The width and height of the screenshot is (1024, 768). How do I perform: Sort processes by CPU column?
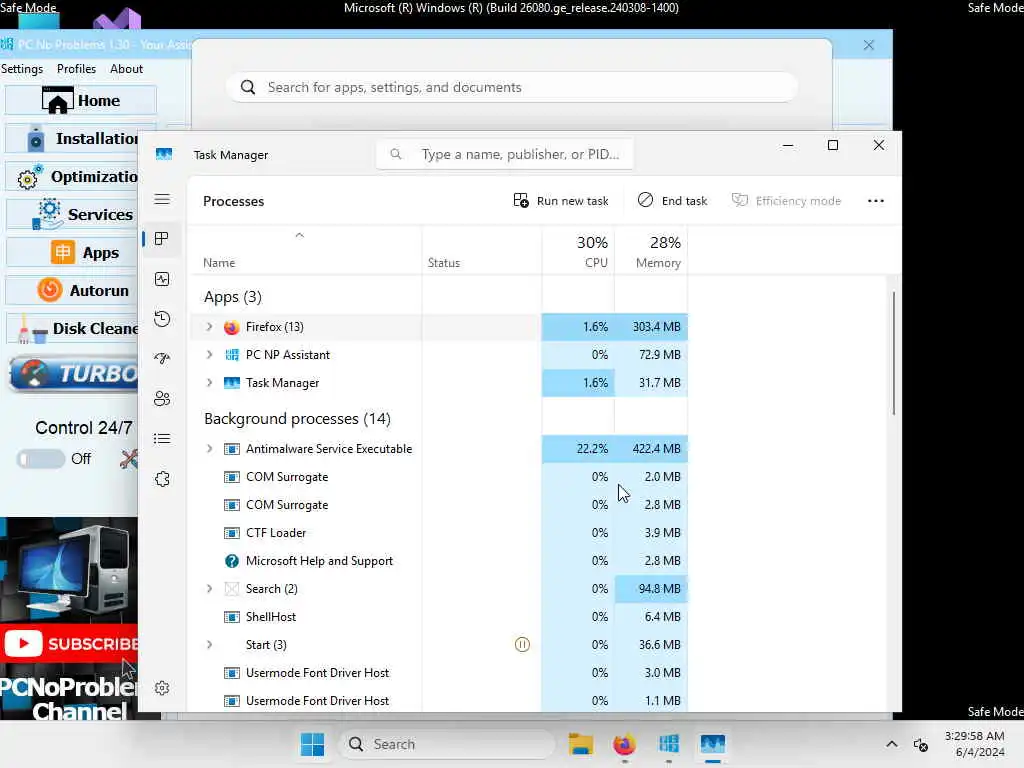579,251
